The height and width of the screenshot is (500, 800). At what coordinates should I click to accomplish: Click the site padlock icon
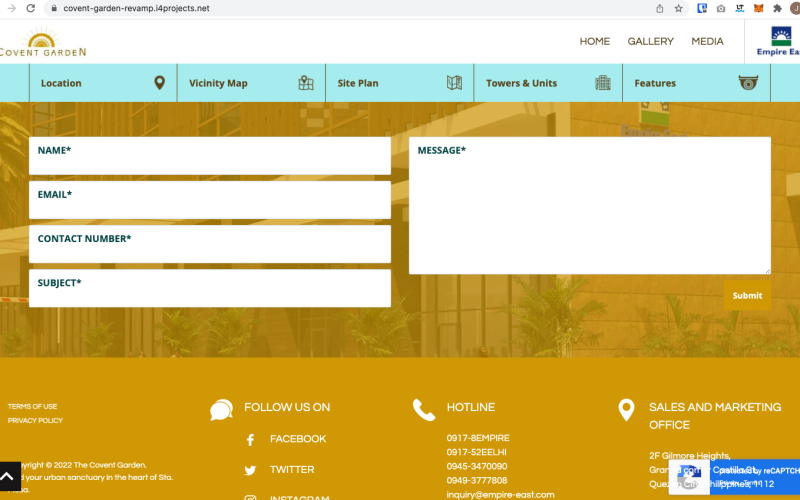point(54,8)
